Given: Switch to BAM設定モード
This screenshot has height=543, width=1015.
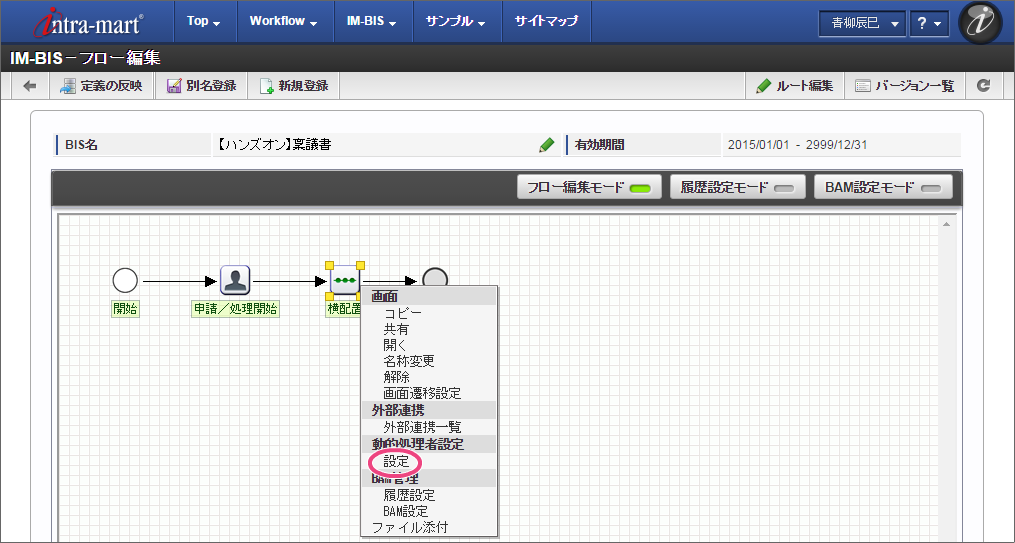Looking at the screenshot, I should pyautogui.click(x=883, y=188).
